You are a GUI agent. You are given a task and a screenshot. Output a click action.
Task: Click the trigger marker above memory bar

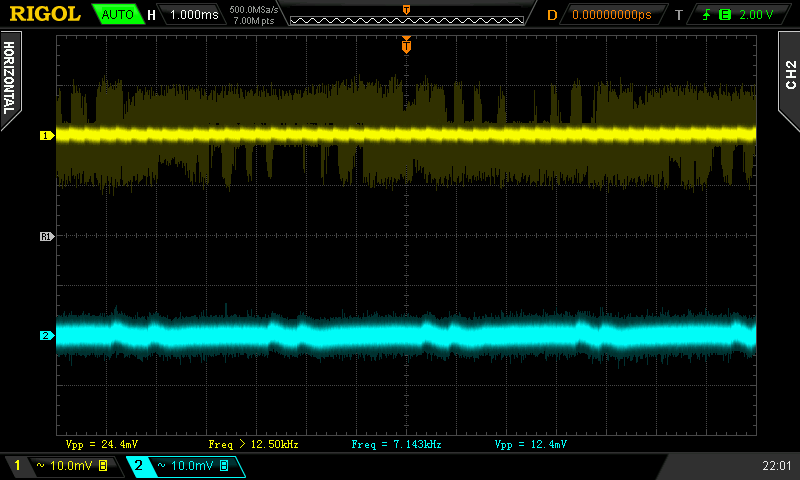(x=406, y=10)
